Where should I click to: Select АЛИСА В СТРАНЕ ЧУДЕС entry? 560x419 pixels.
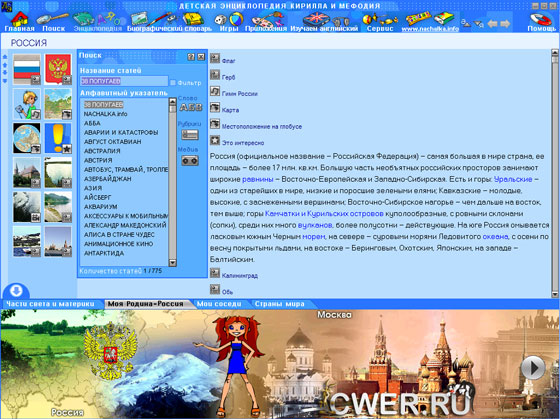click(x=119, y=234)
